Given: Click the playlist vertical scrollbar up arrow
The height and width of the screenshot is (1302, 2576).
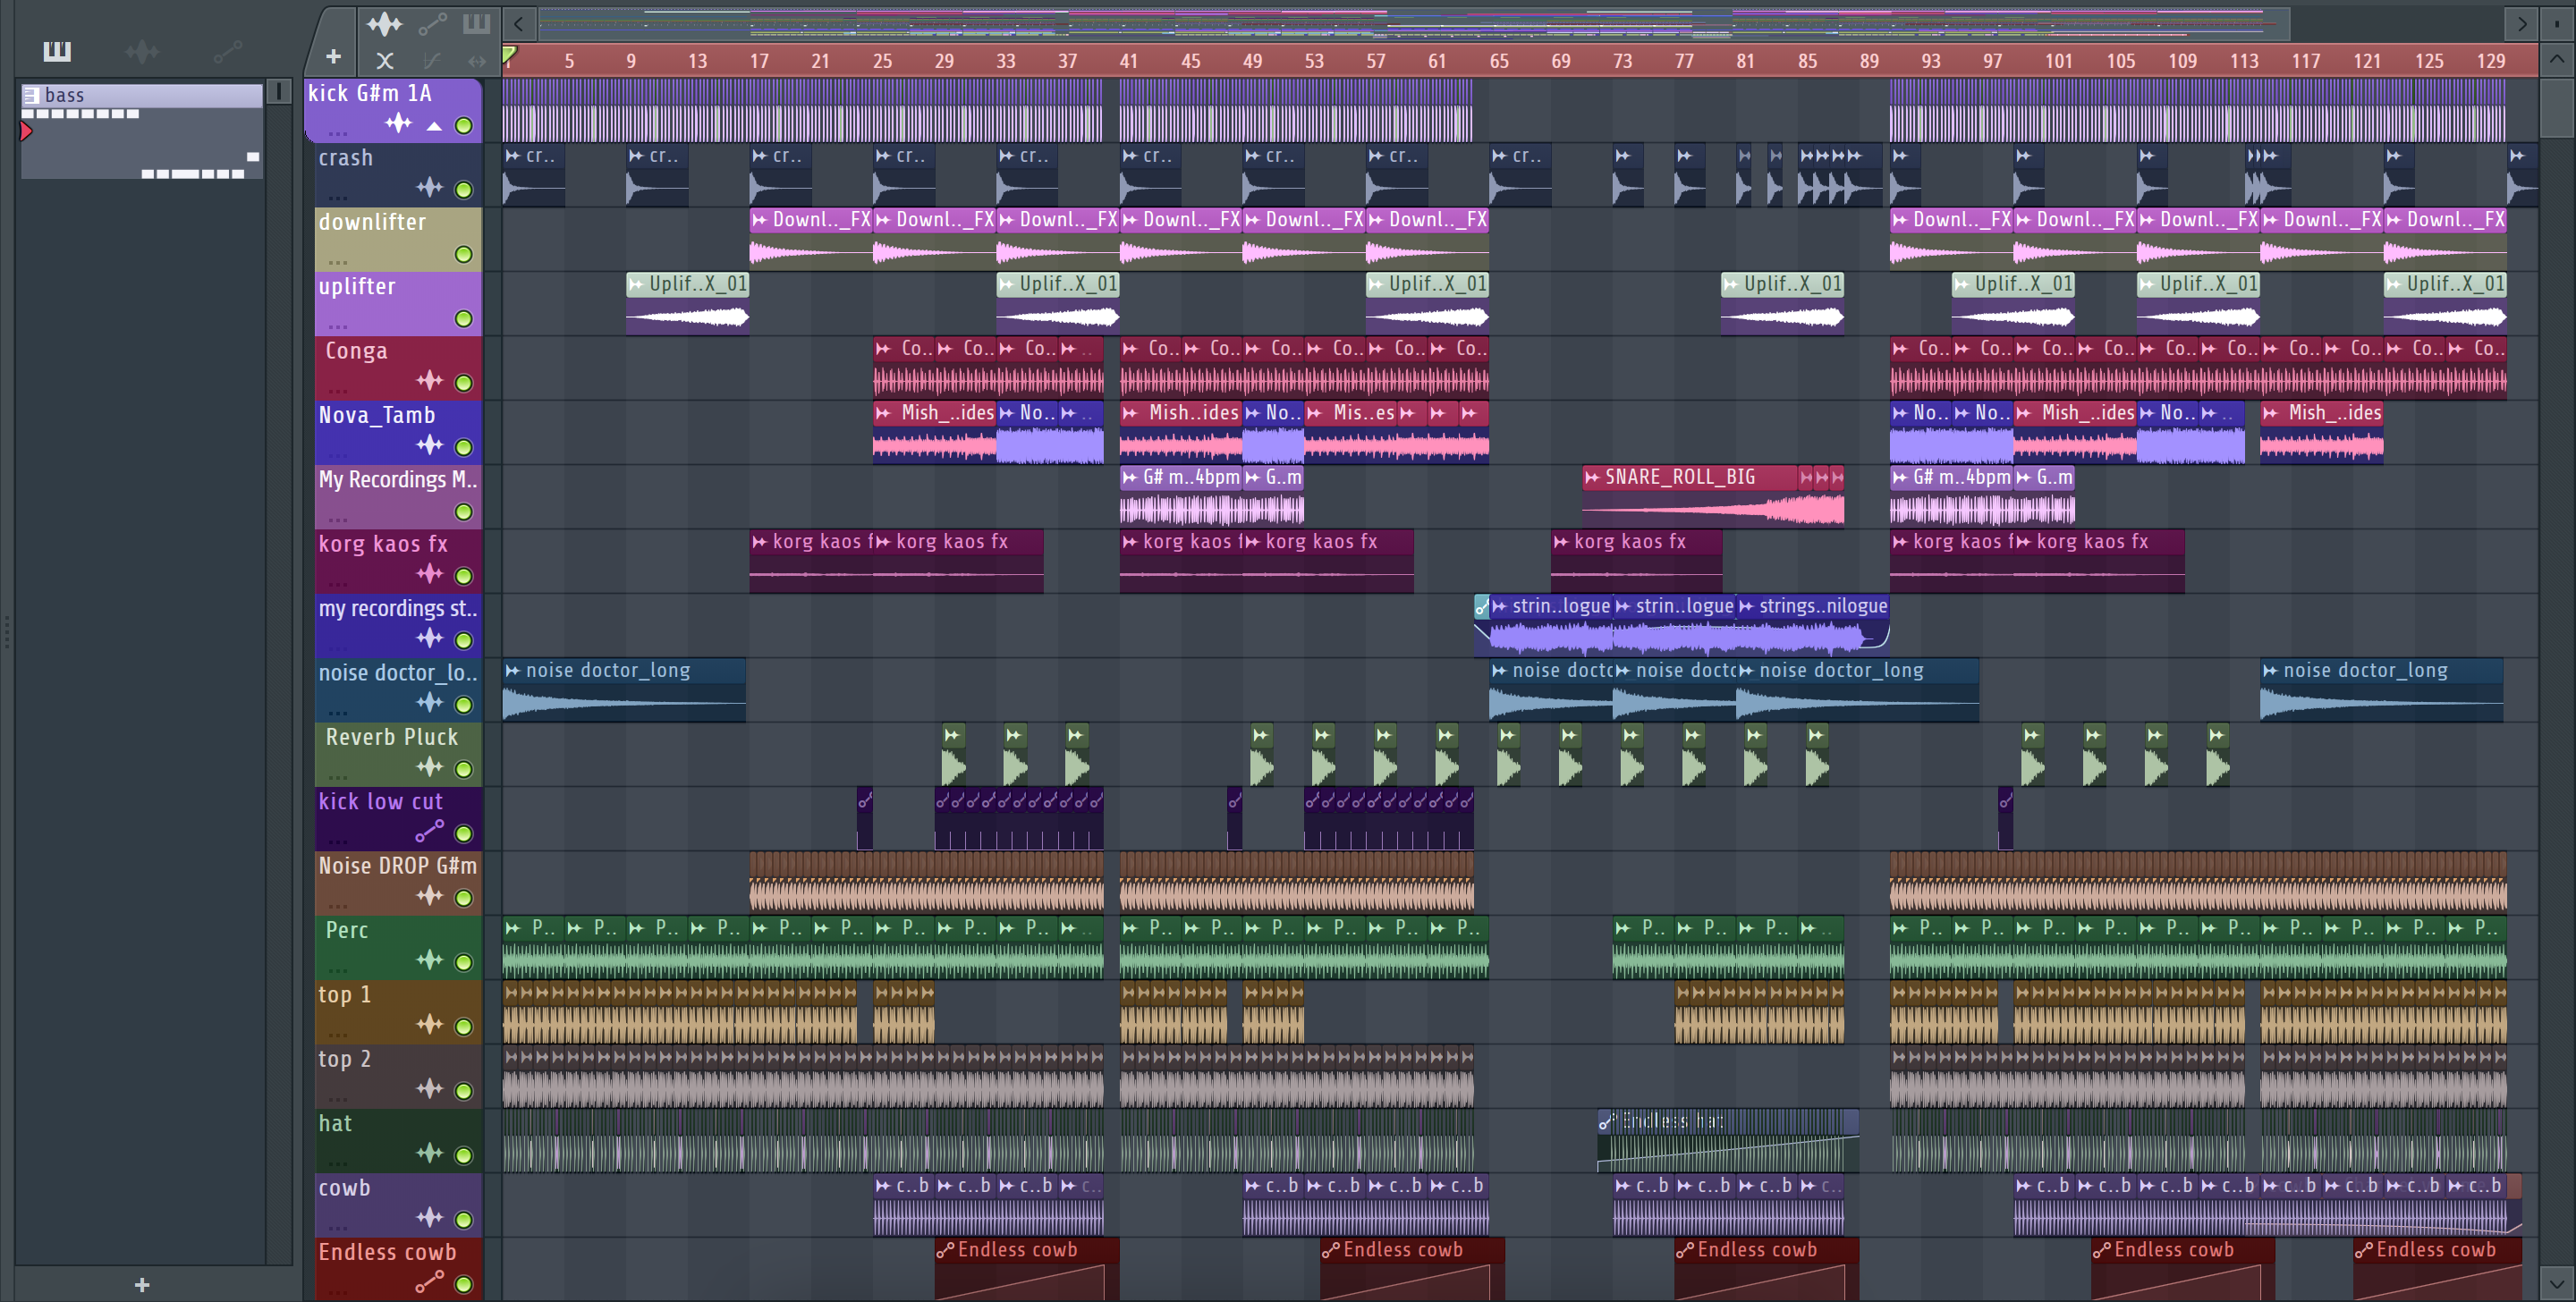Looking at the screenshot, I should 2557,59.
